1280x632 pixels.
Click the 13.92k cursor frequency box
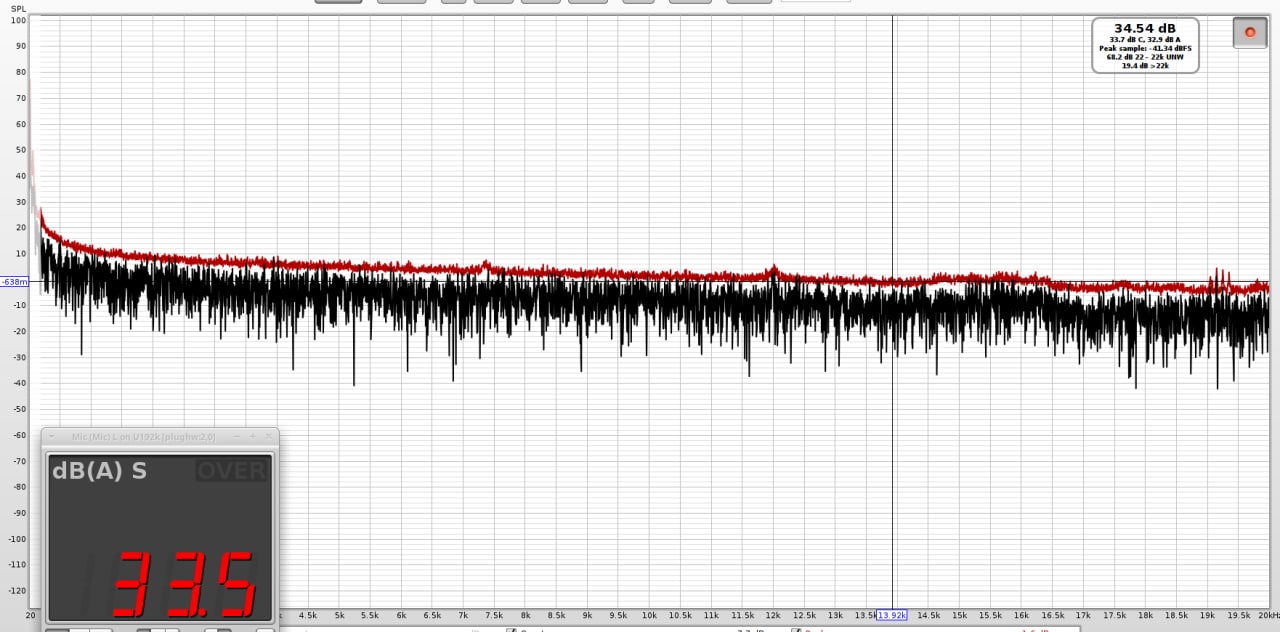point(892,615)
